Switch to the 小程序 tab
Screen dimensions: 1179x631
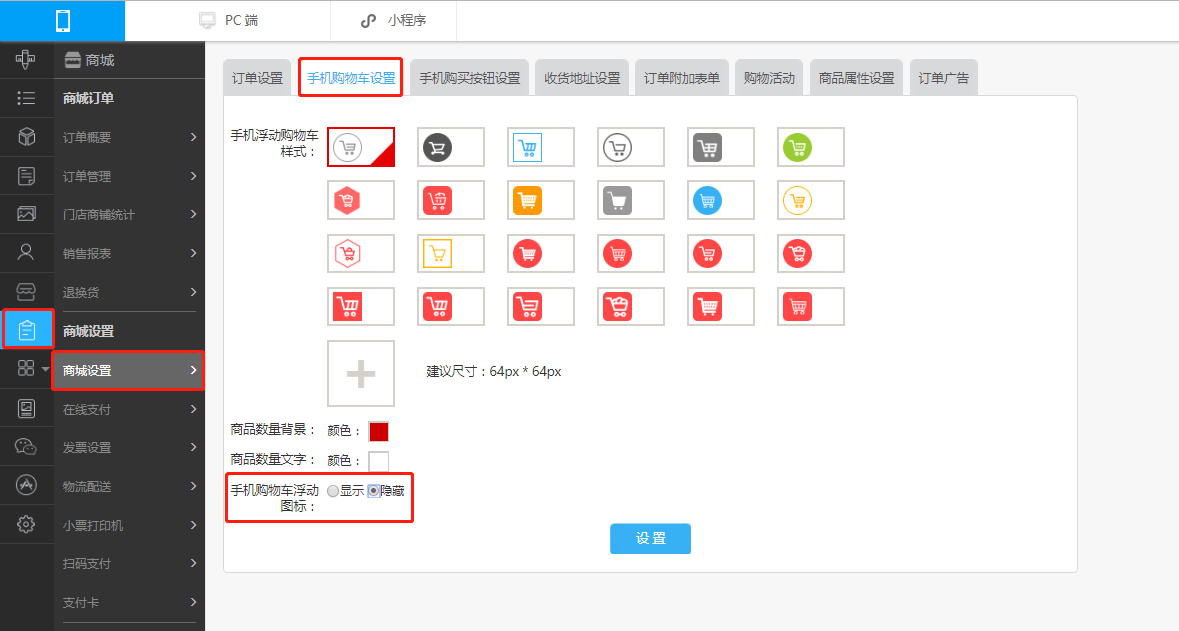coord(393,20)
